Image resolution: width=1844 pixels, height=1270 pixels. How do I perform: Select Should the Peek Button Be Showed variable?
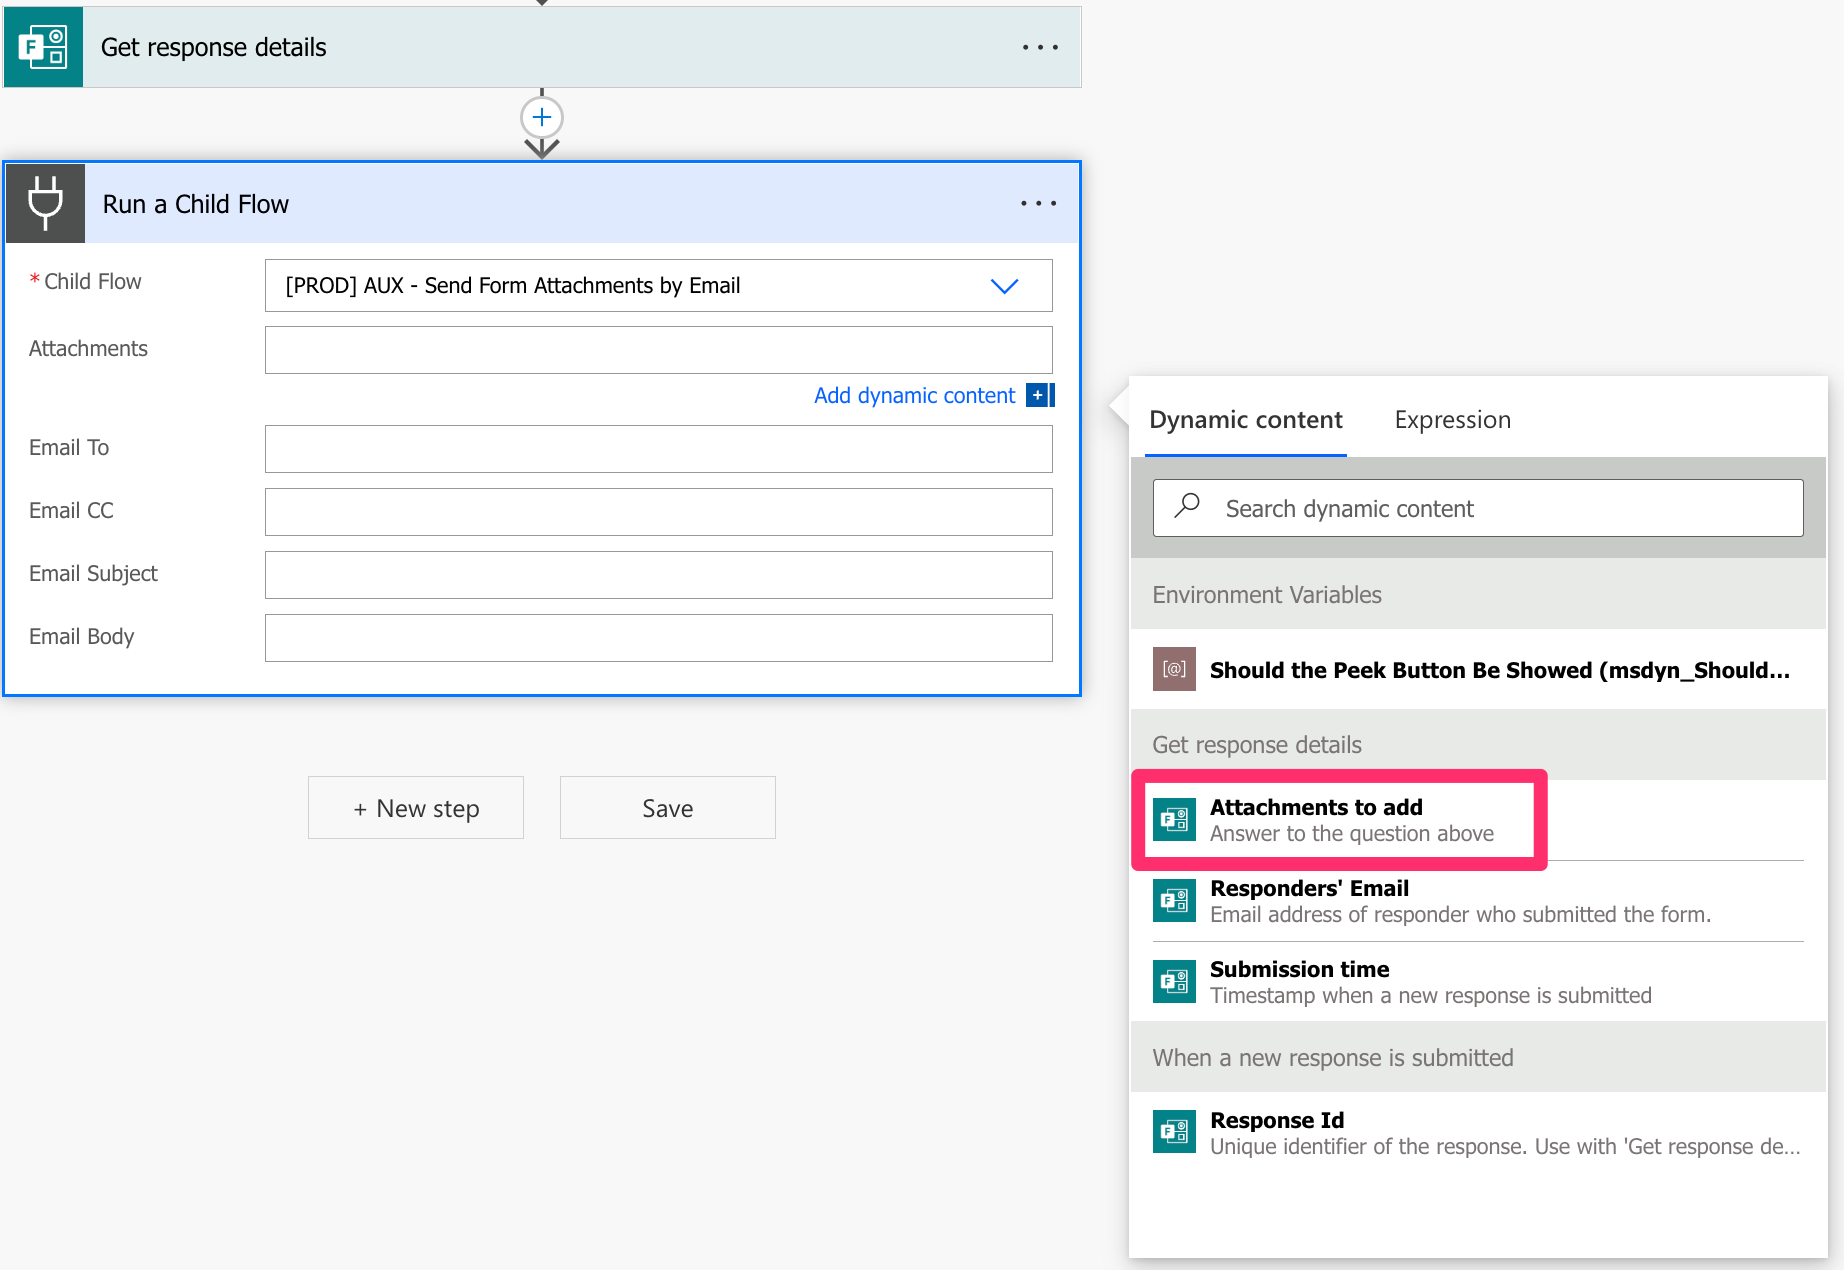coord(1478,669)
